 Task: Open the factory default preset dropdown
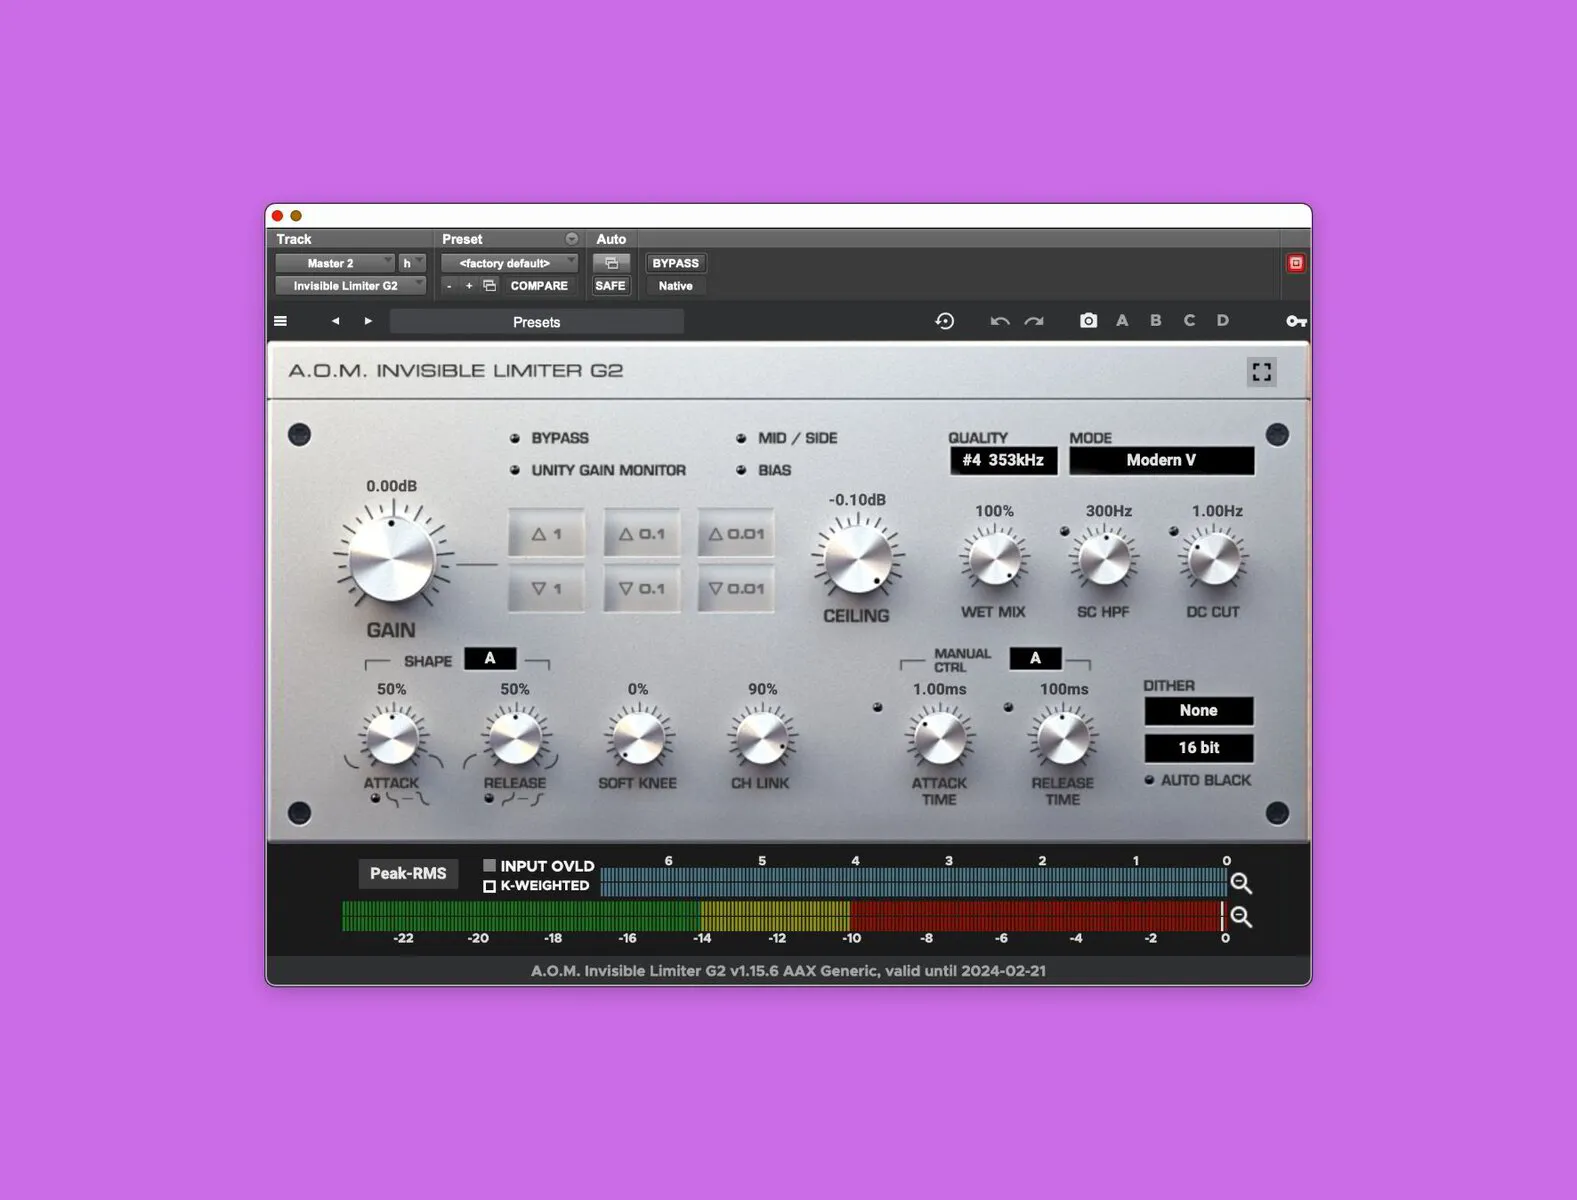click(x=509, y=263)
